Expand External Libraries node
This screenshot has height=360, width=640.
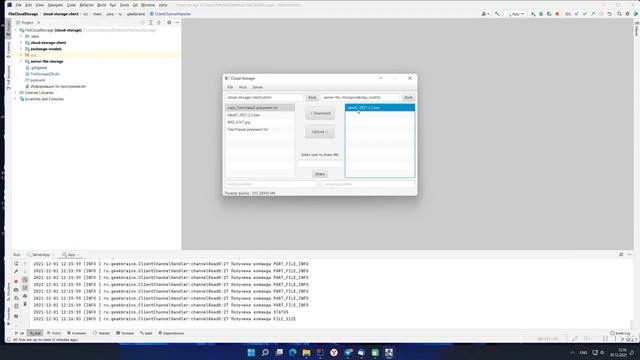tap(16, 93)
